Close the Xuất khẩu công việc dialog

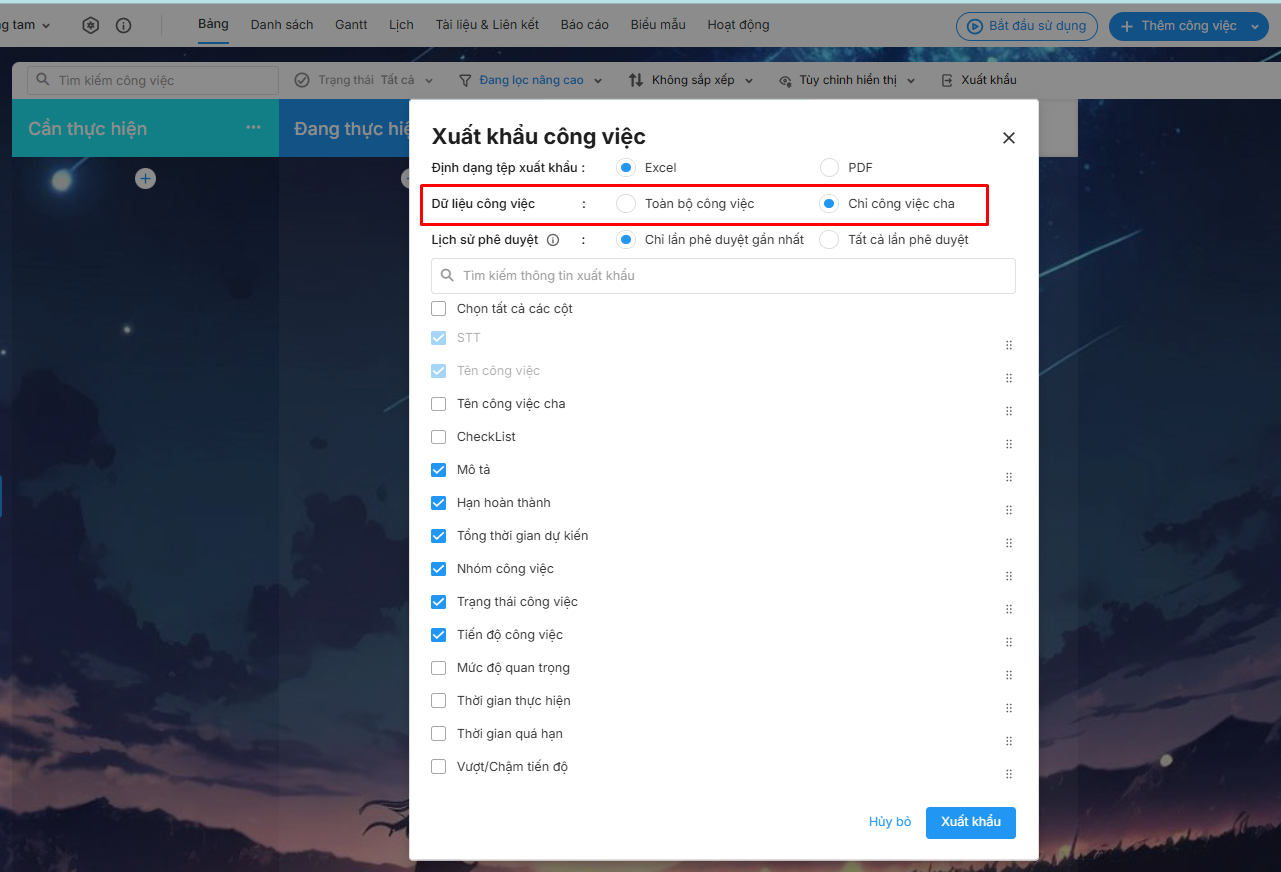click(1009, 138)
